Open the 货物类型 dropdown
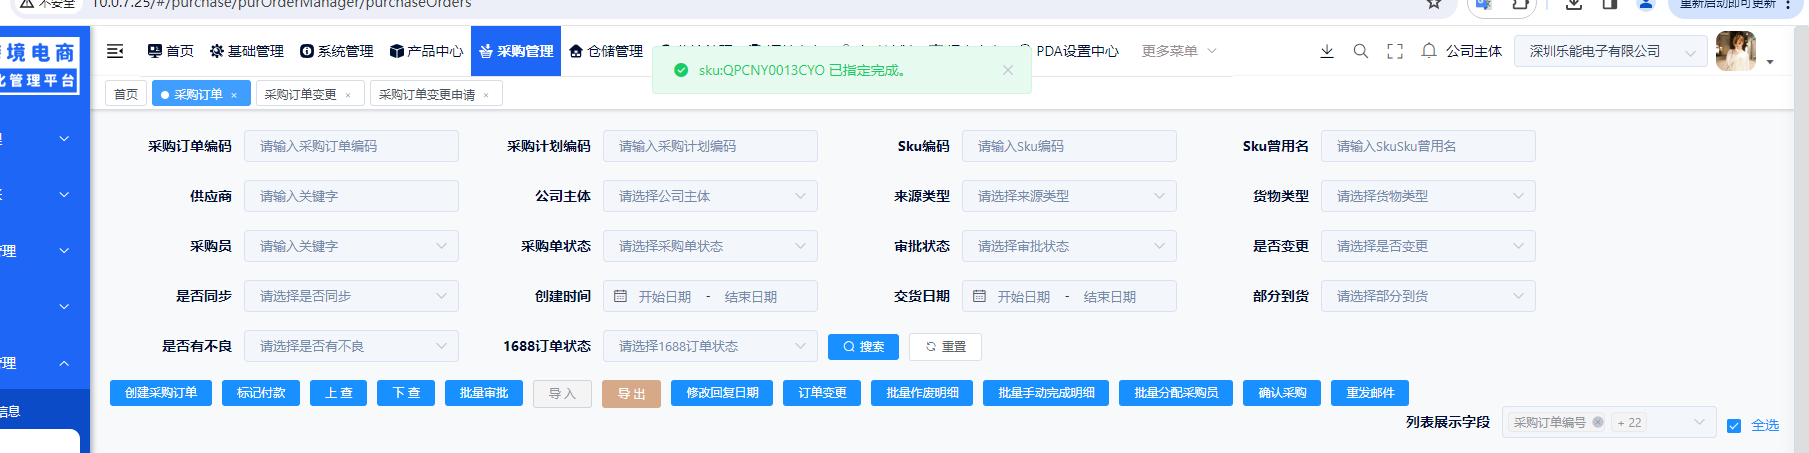The height and width of the screenshot is (453, 1809). pos(1428,196)
